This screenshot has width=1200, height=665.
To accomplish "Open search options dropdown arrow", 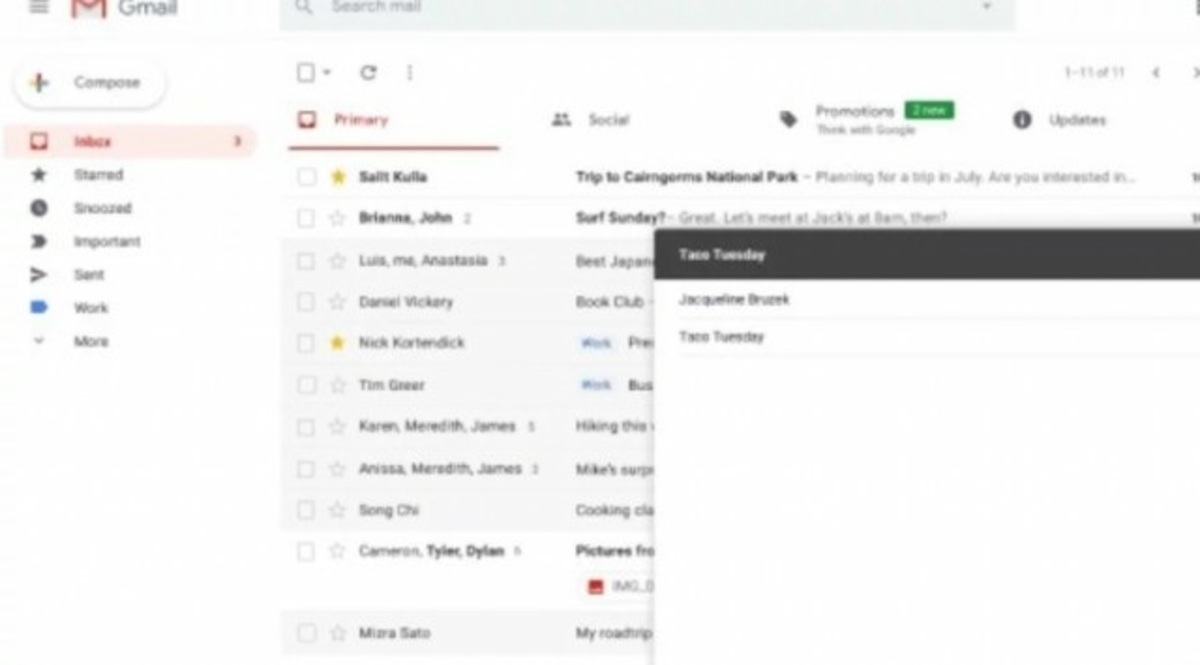I will (x=987, y=6).
